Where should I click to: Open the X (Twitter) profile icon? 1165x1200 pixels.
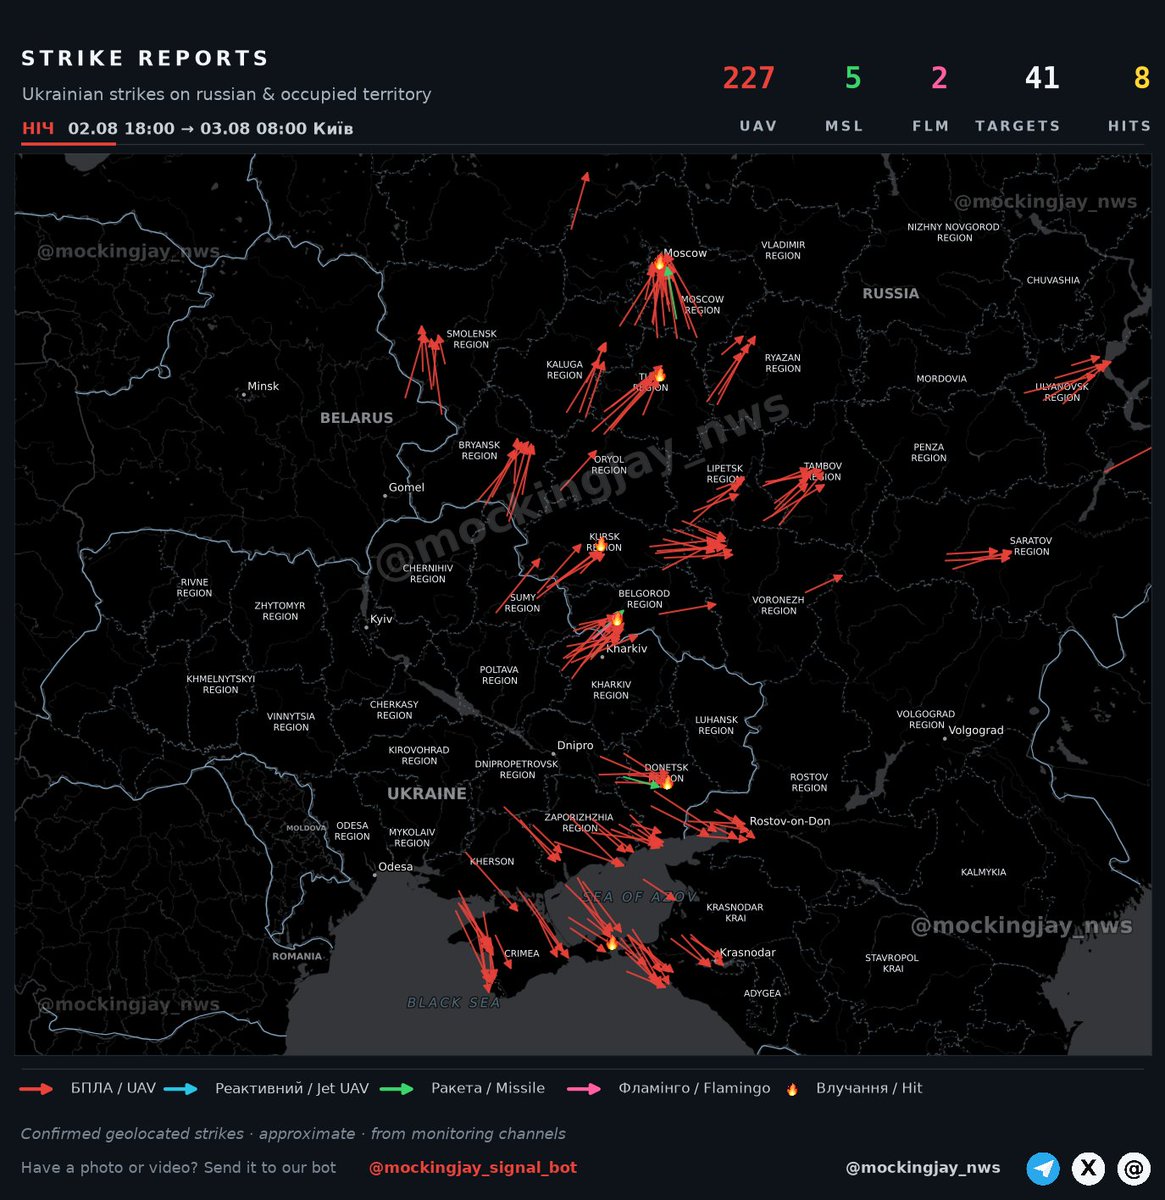1088,1168
